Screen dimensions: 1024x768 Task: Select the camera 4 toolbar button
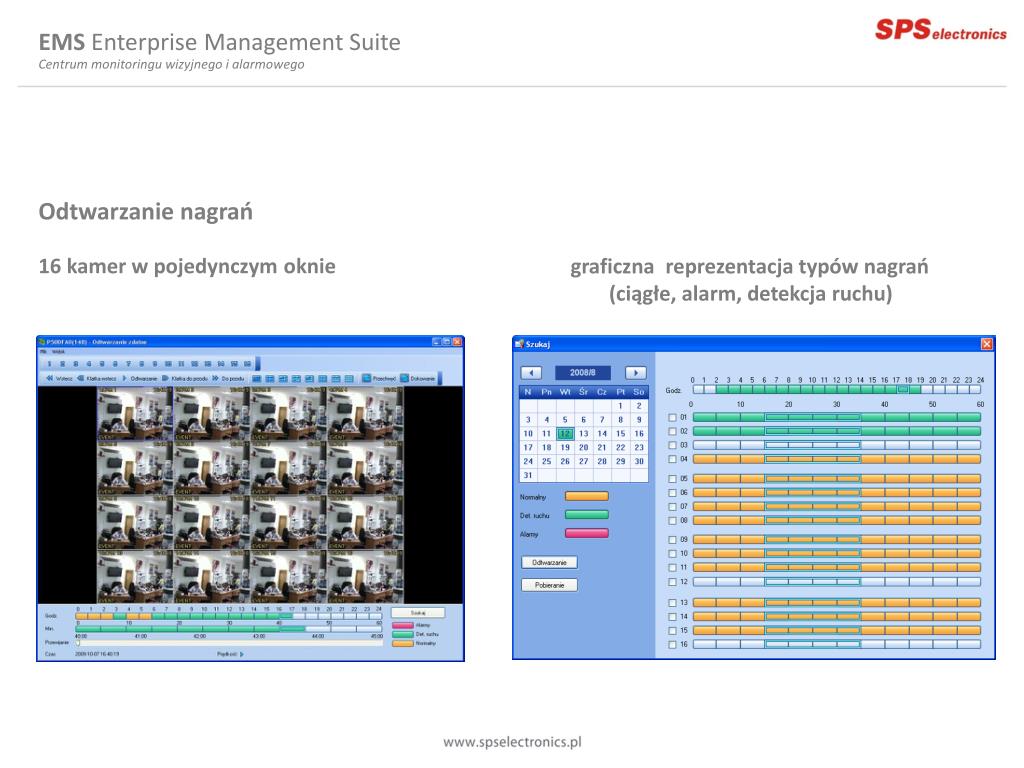click(x=89, y=364)
